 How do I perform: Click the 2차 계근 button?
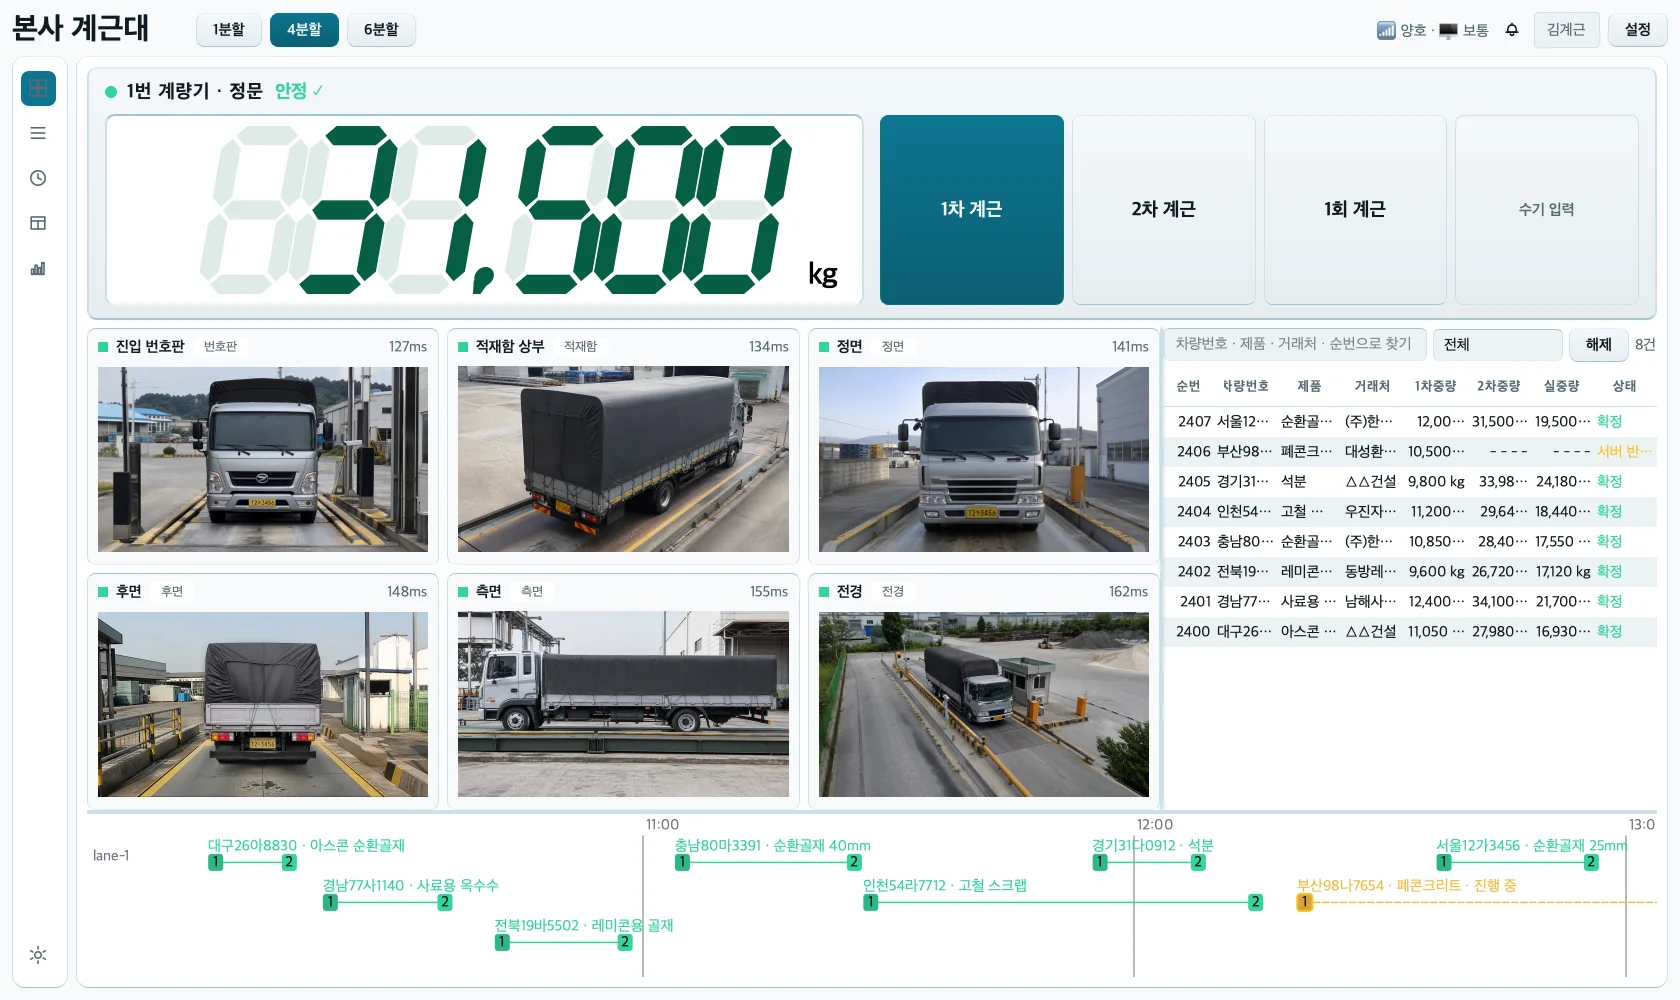coord(1163,209)
